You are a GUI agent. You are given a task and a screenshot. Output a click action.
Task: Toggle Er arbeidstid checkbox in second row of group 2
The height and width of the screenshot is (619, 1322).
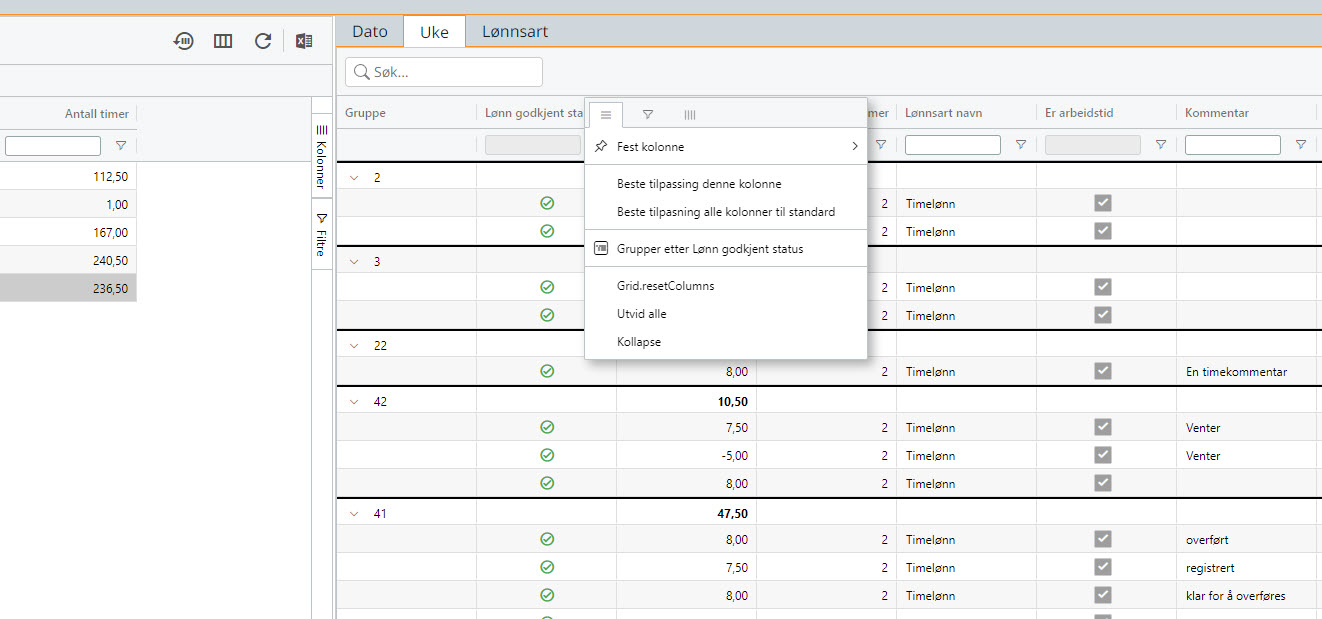[1103, 231]
